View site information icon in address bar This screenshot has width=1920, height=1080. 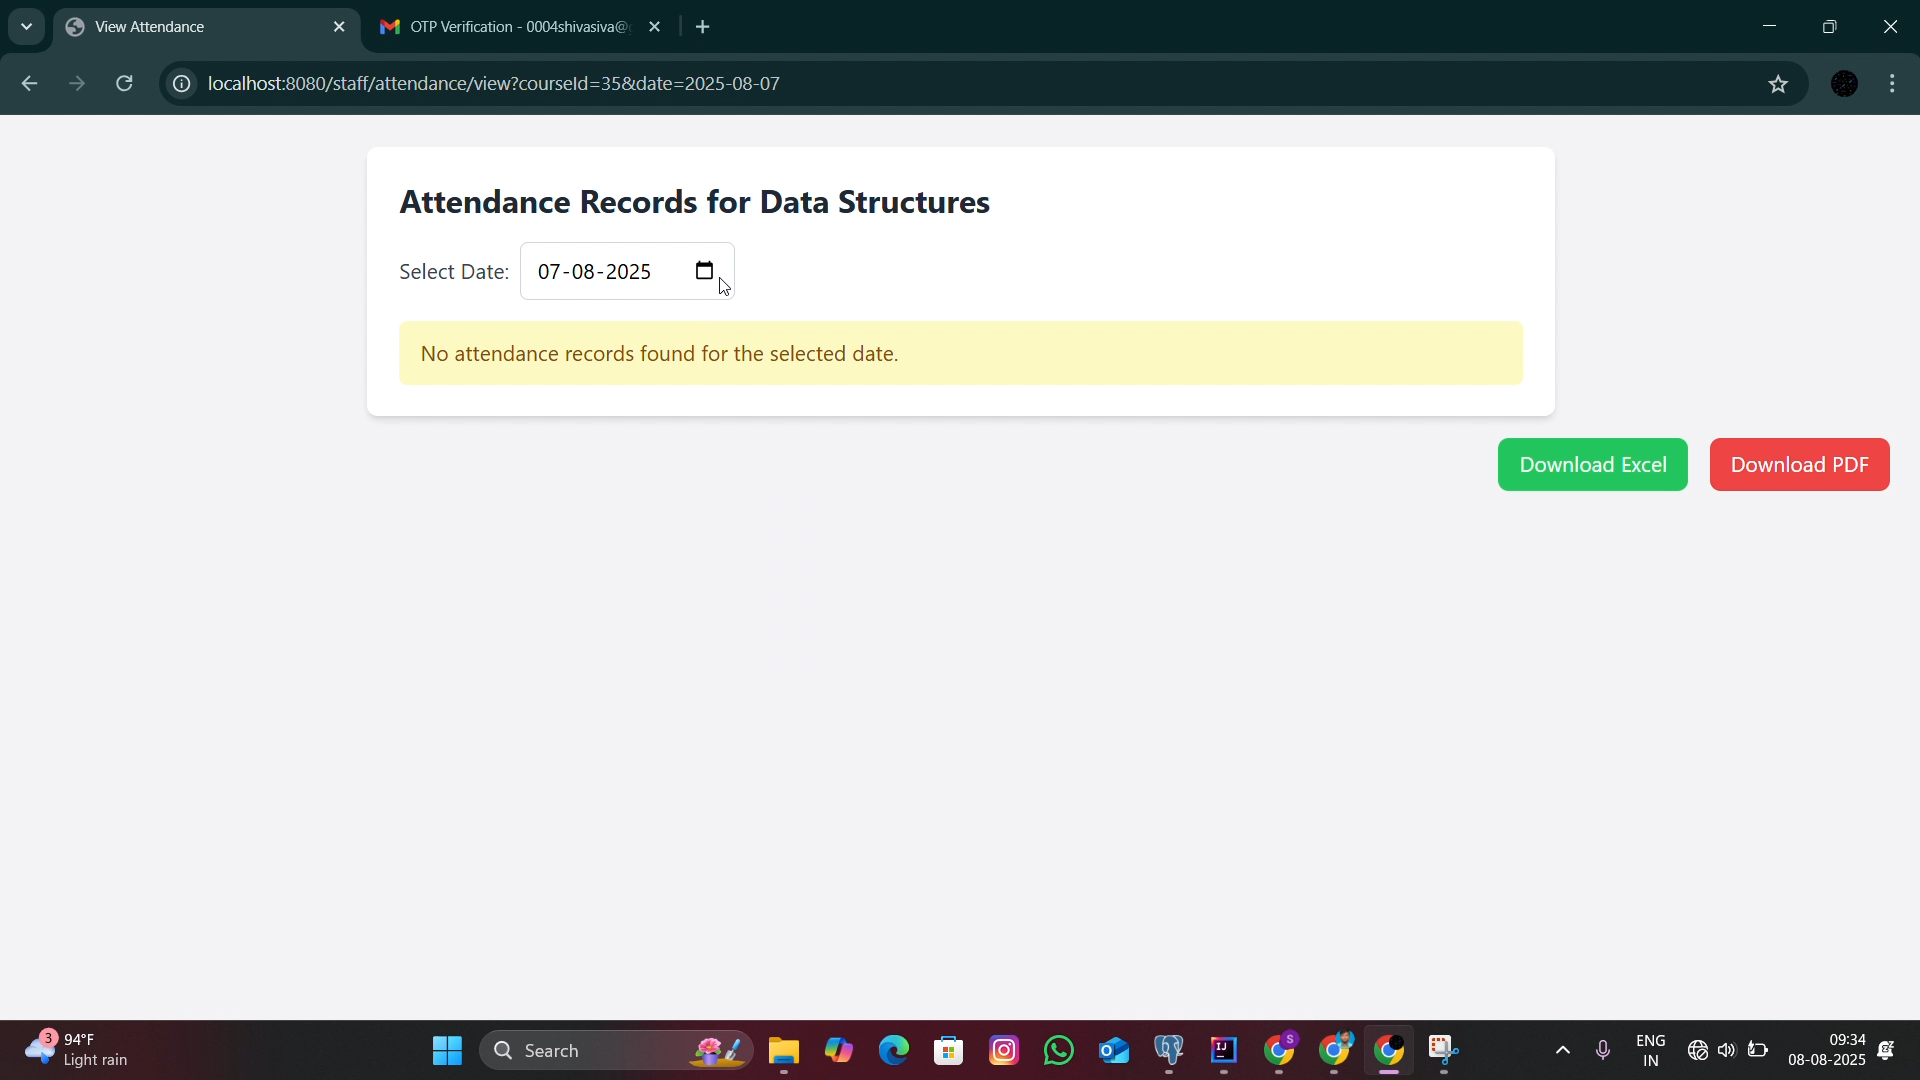(181, 84)
